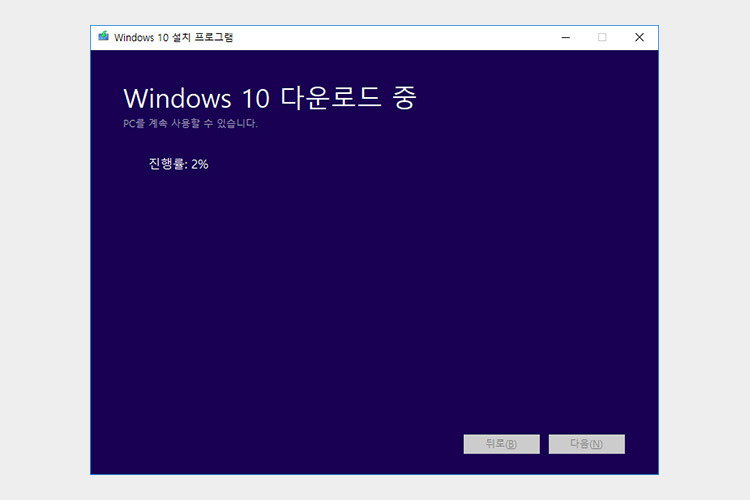Click the 뒤로(B) back button

pyautogui.click(x=501, y=444)
